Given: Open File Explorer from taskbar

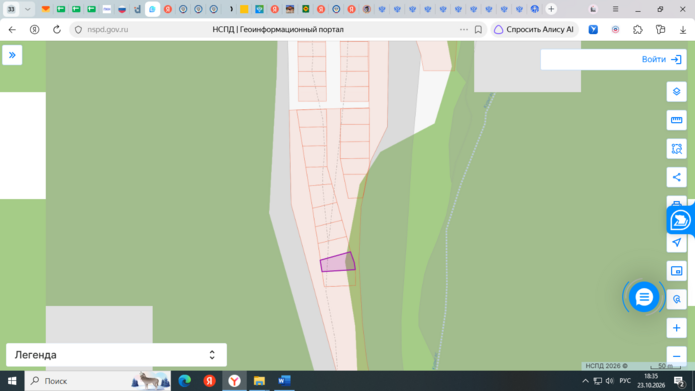Looking at the screenshot, I should coord(259,381).
